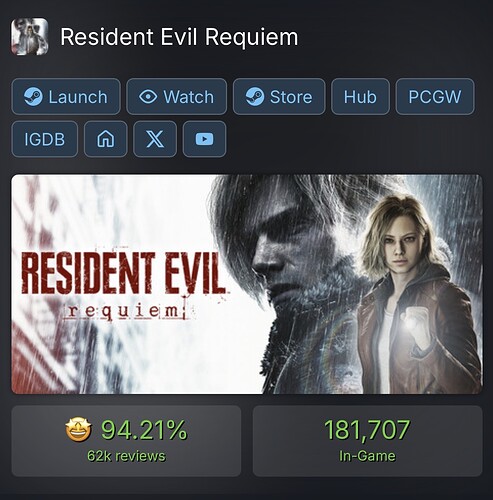Click the Steam logo on the Launch button
Screen dimensions: 493x500
coord(33,97)
